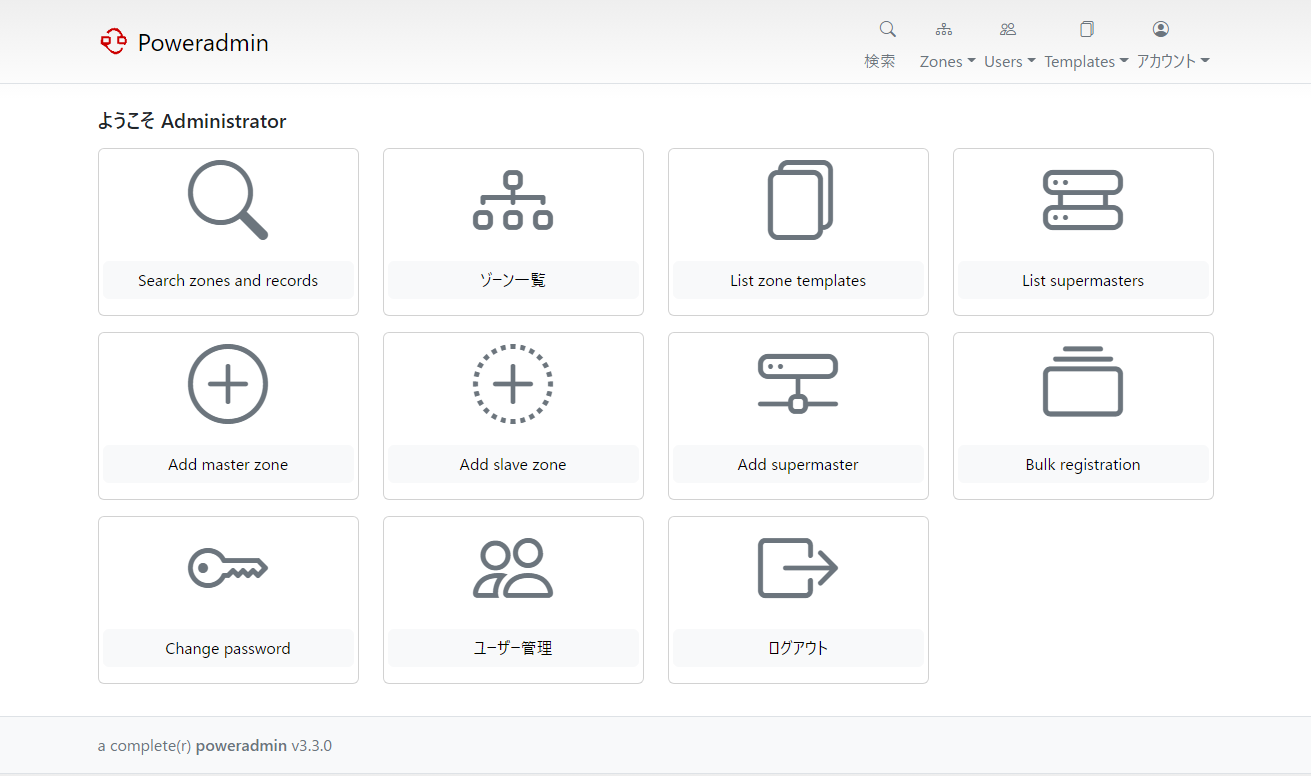Open the poweradmin link in the footer
This screenshot has height=776, width=1311.
tap(241, 745)
